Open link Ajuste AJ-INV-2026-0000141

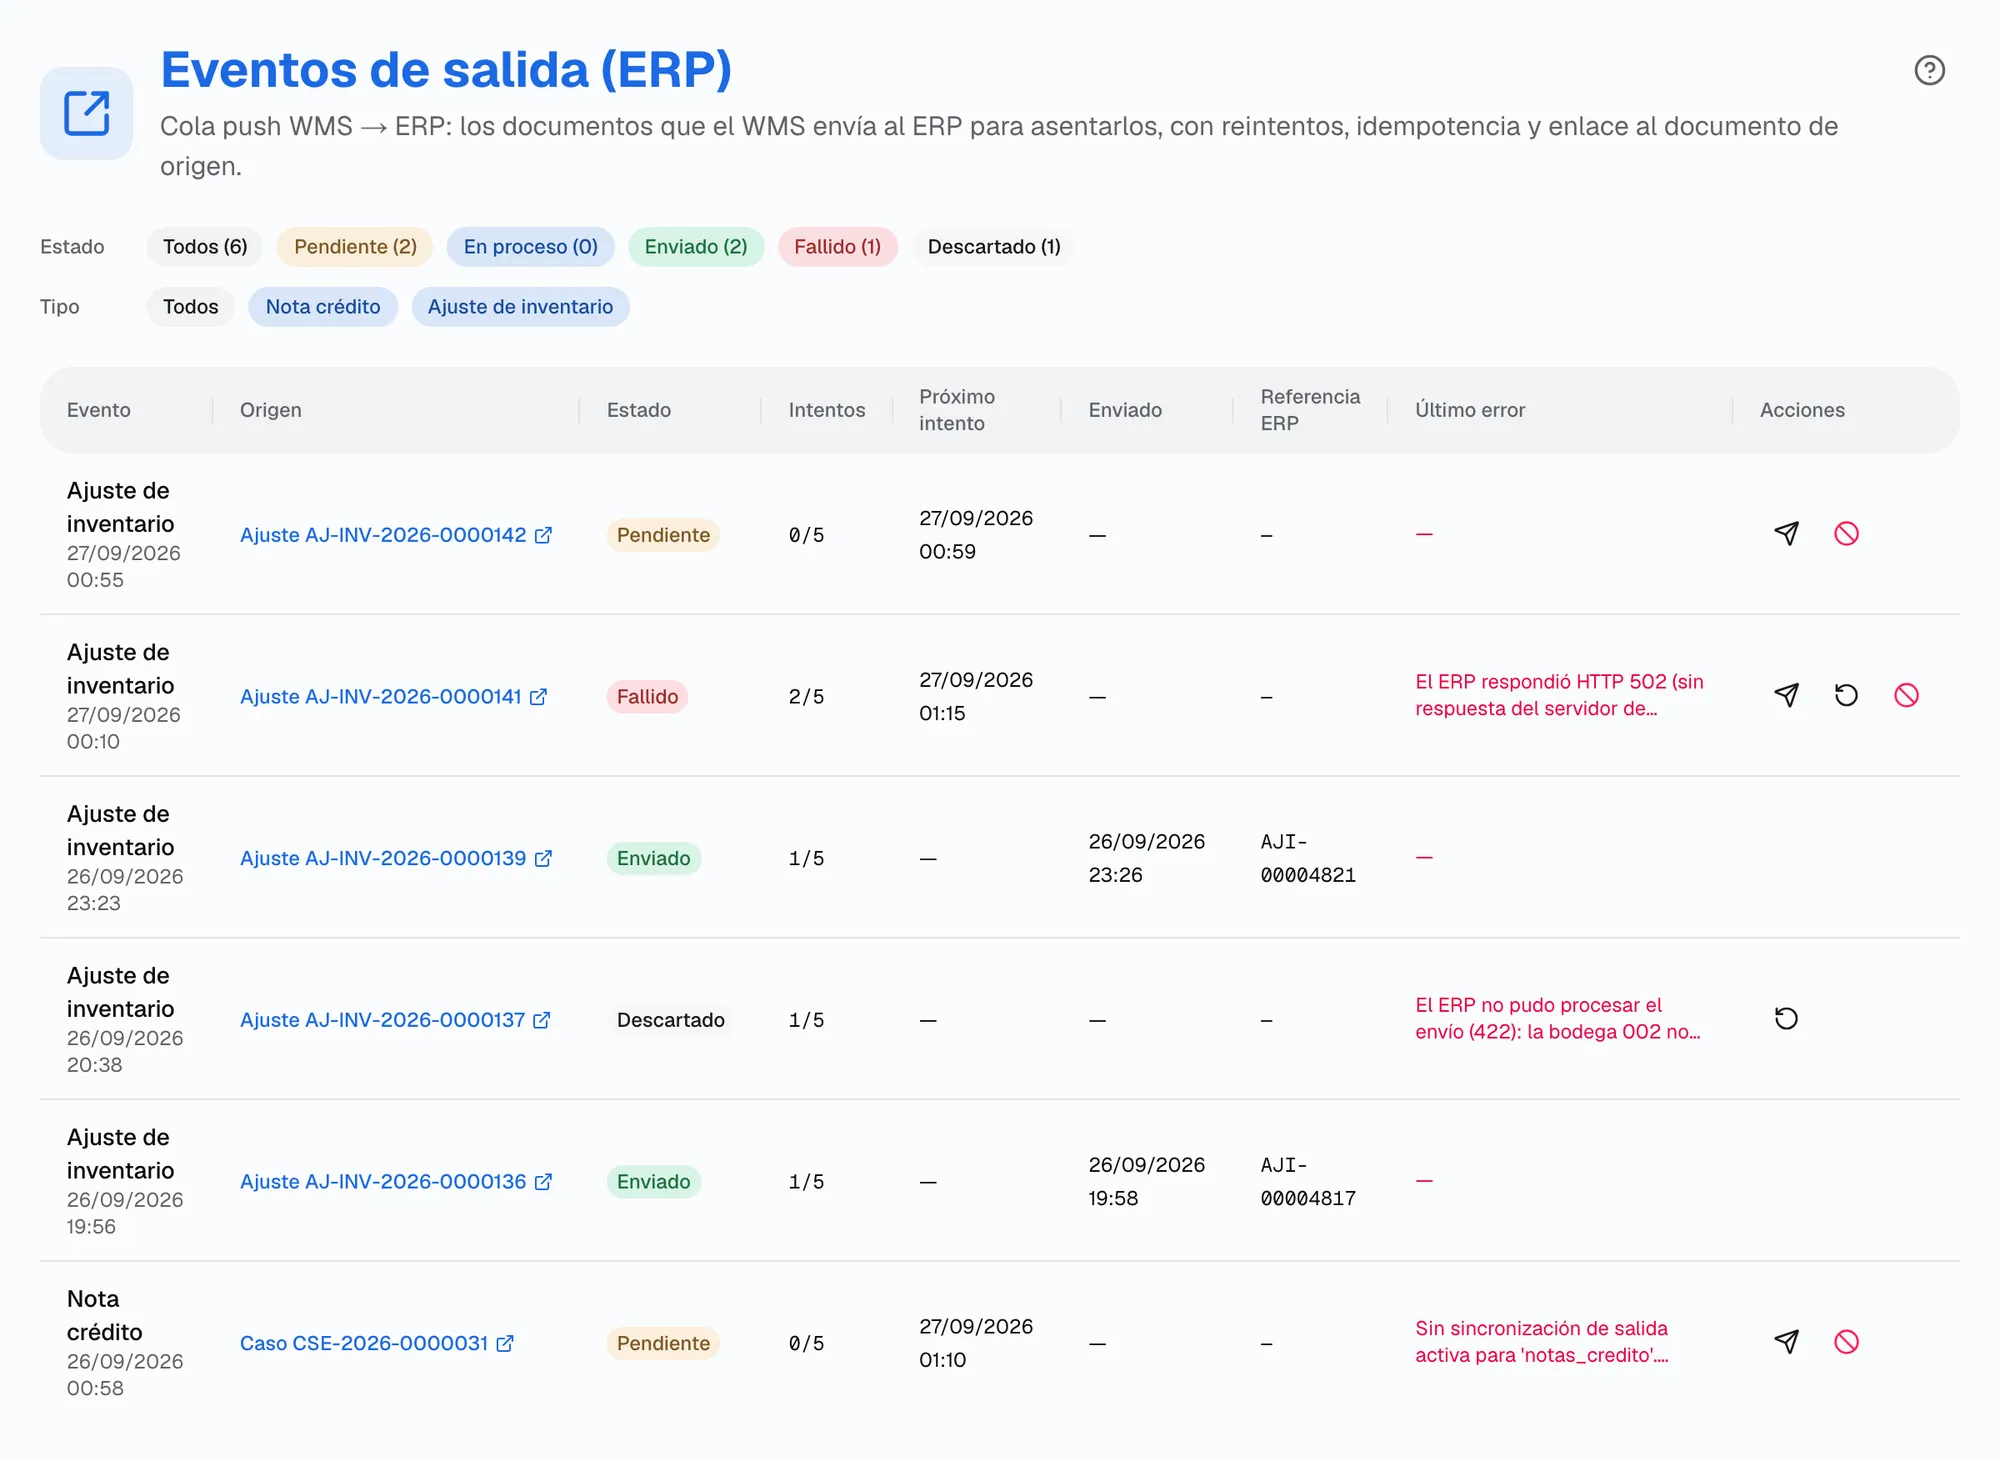[x=393, y=697]
